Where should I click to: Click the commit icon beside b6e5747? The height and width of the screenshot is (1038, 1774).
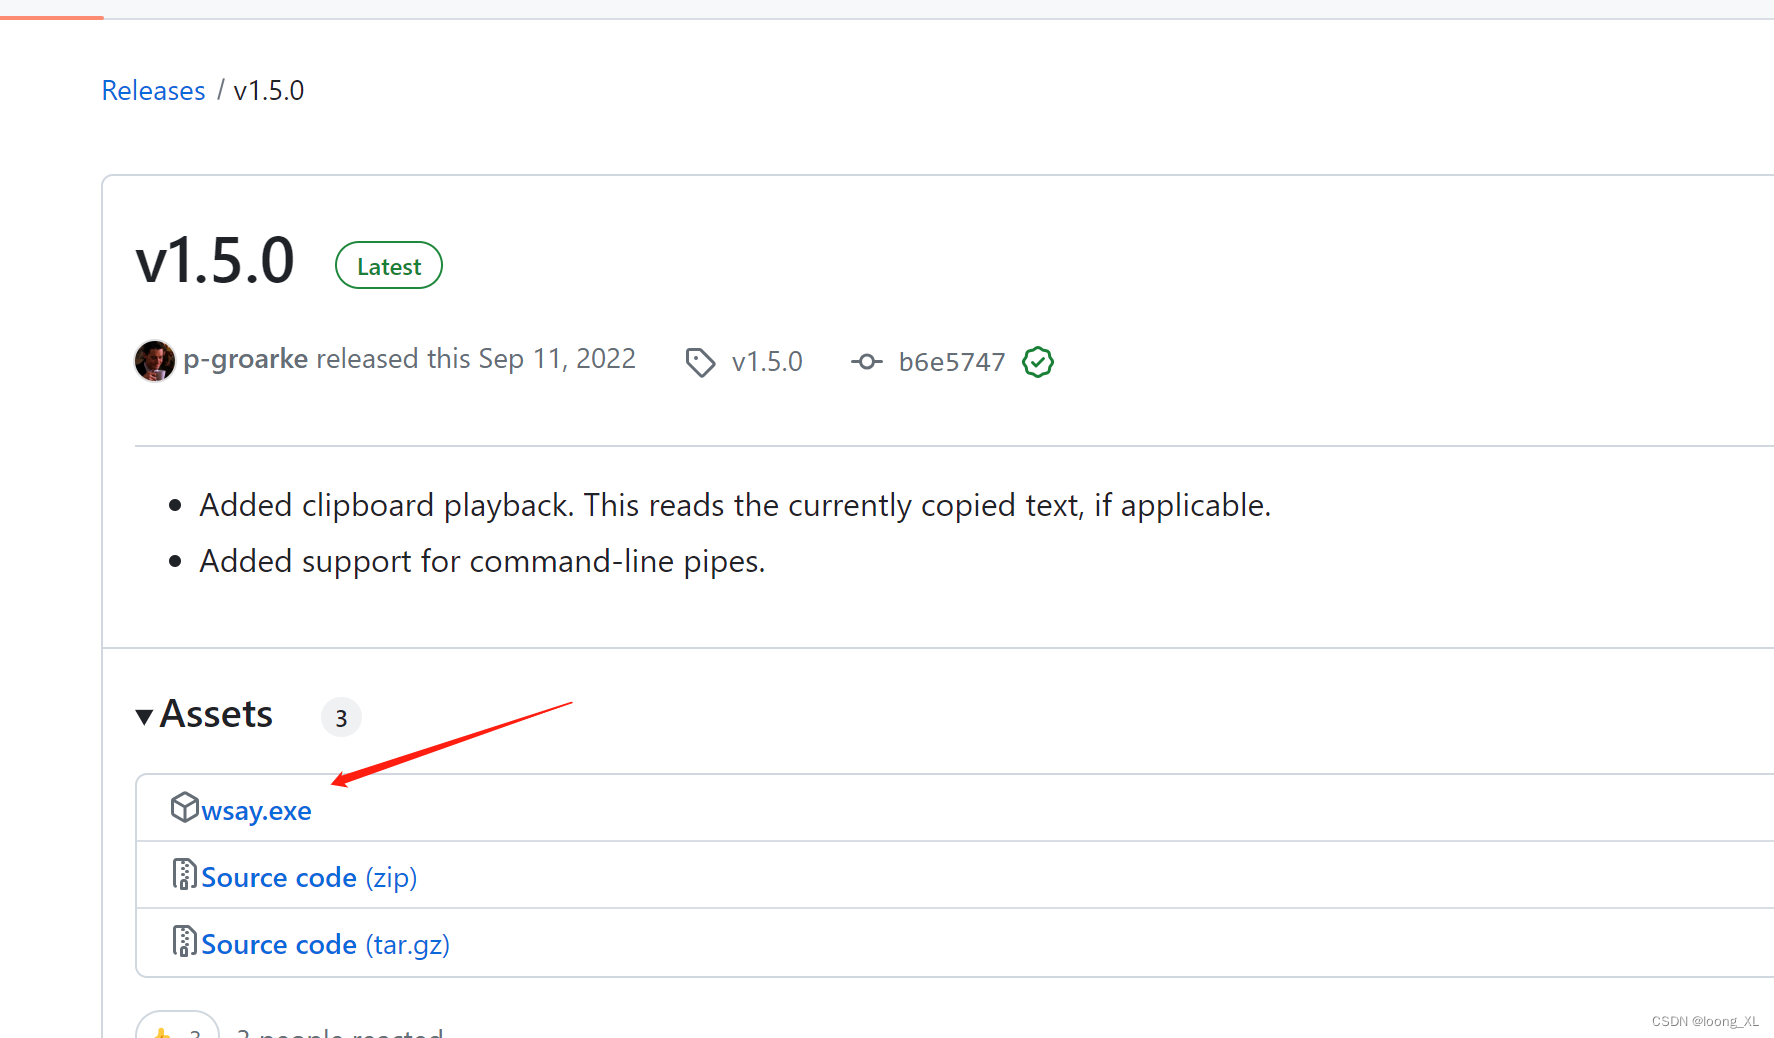(866, 362)
